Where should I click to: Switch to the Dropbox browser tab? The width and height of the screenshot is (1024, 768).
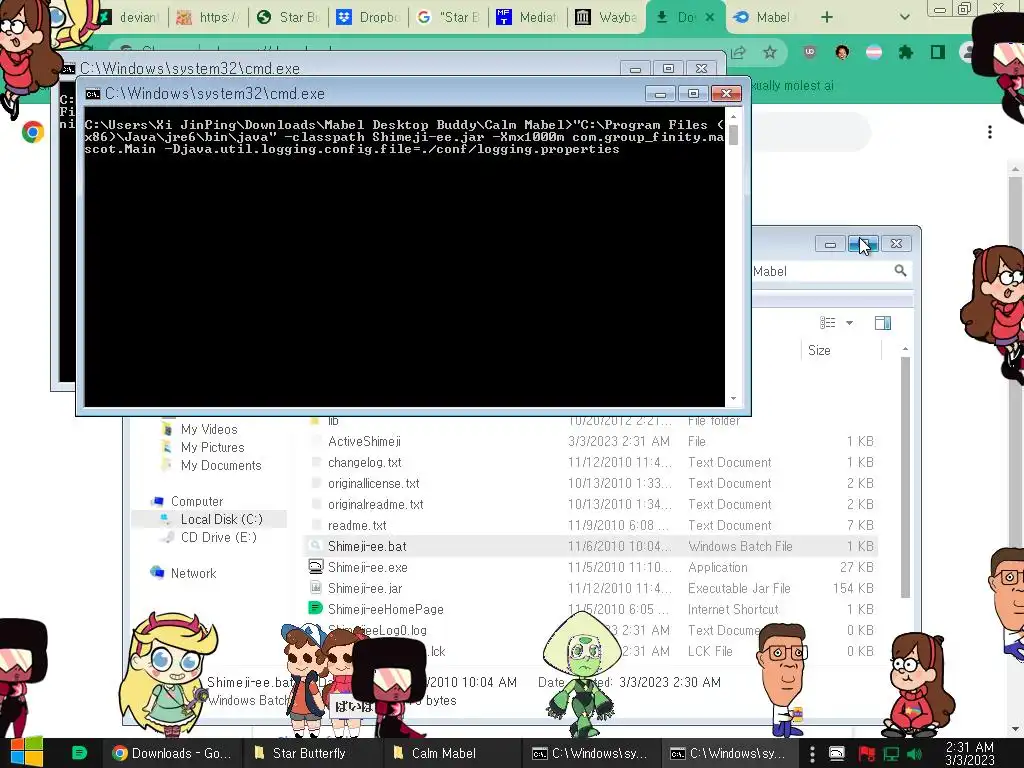[x=369, y=17]
